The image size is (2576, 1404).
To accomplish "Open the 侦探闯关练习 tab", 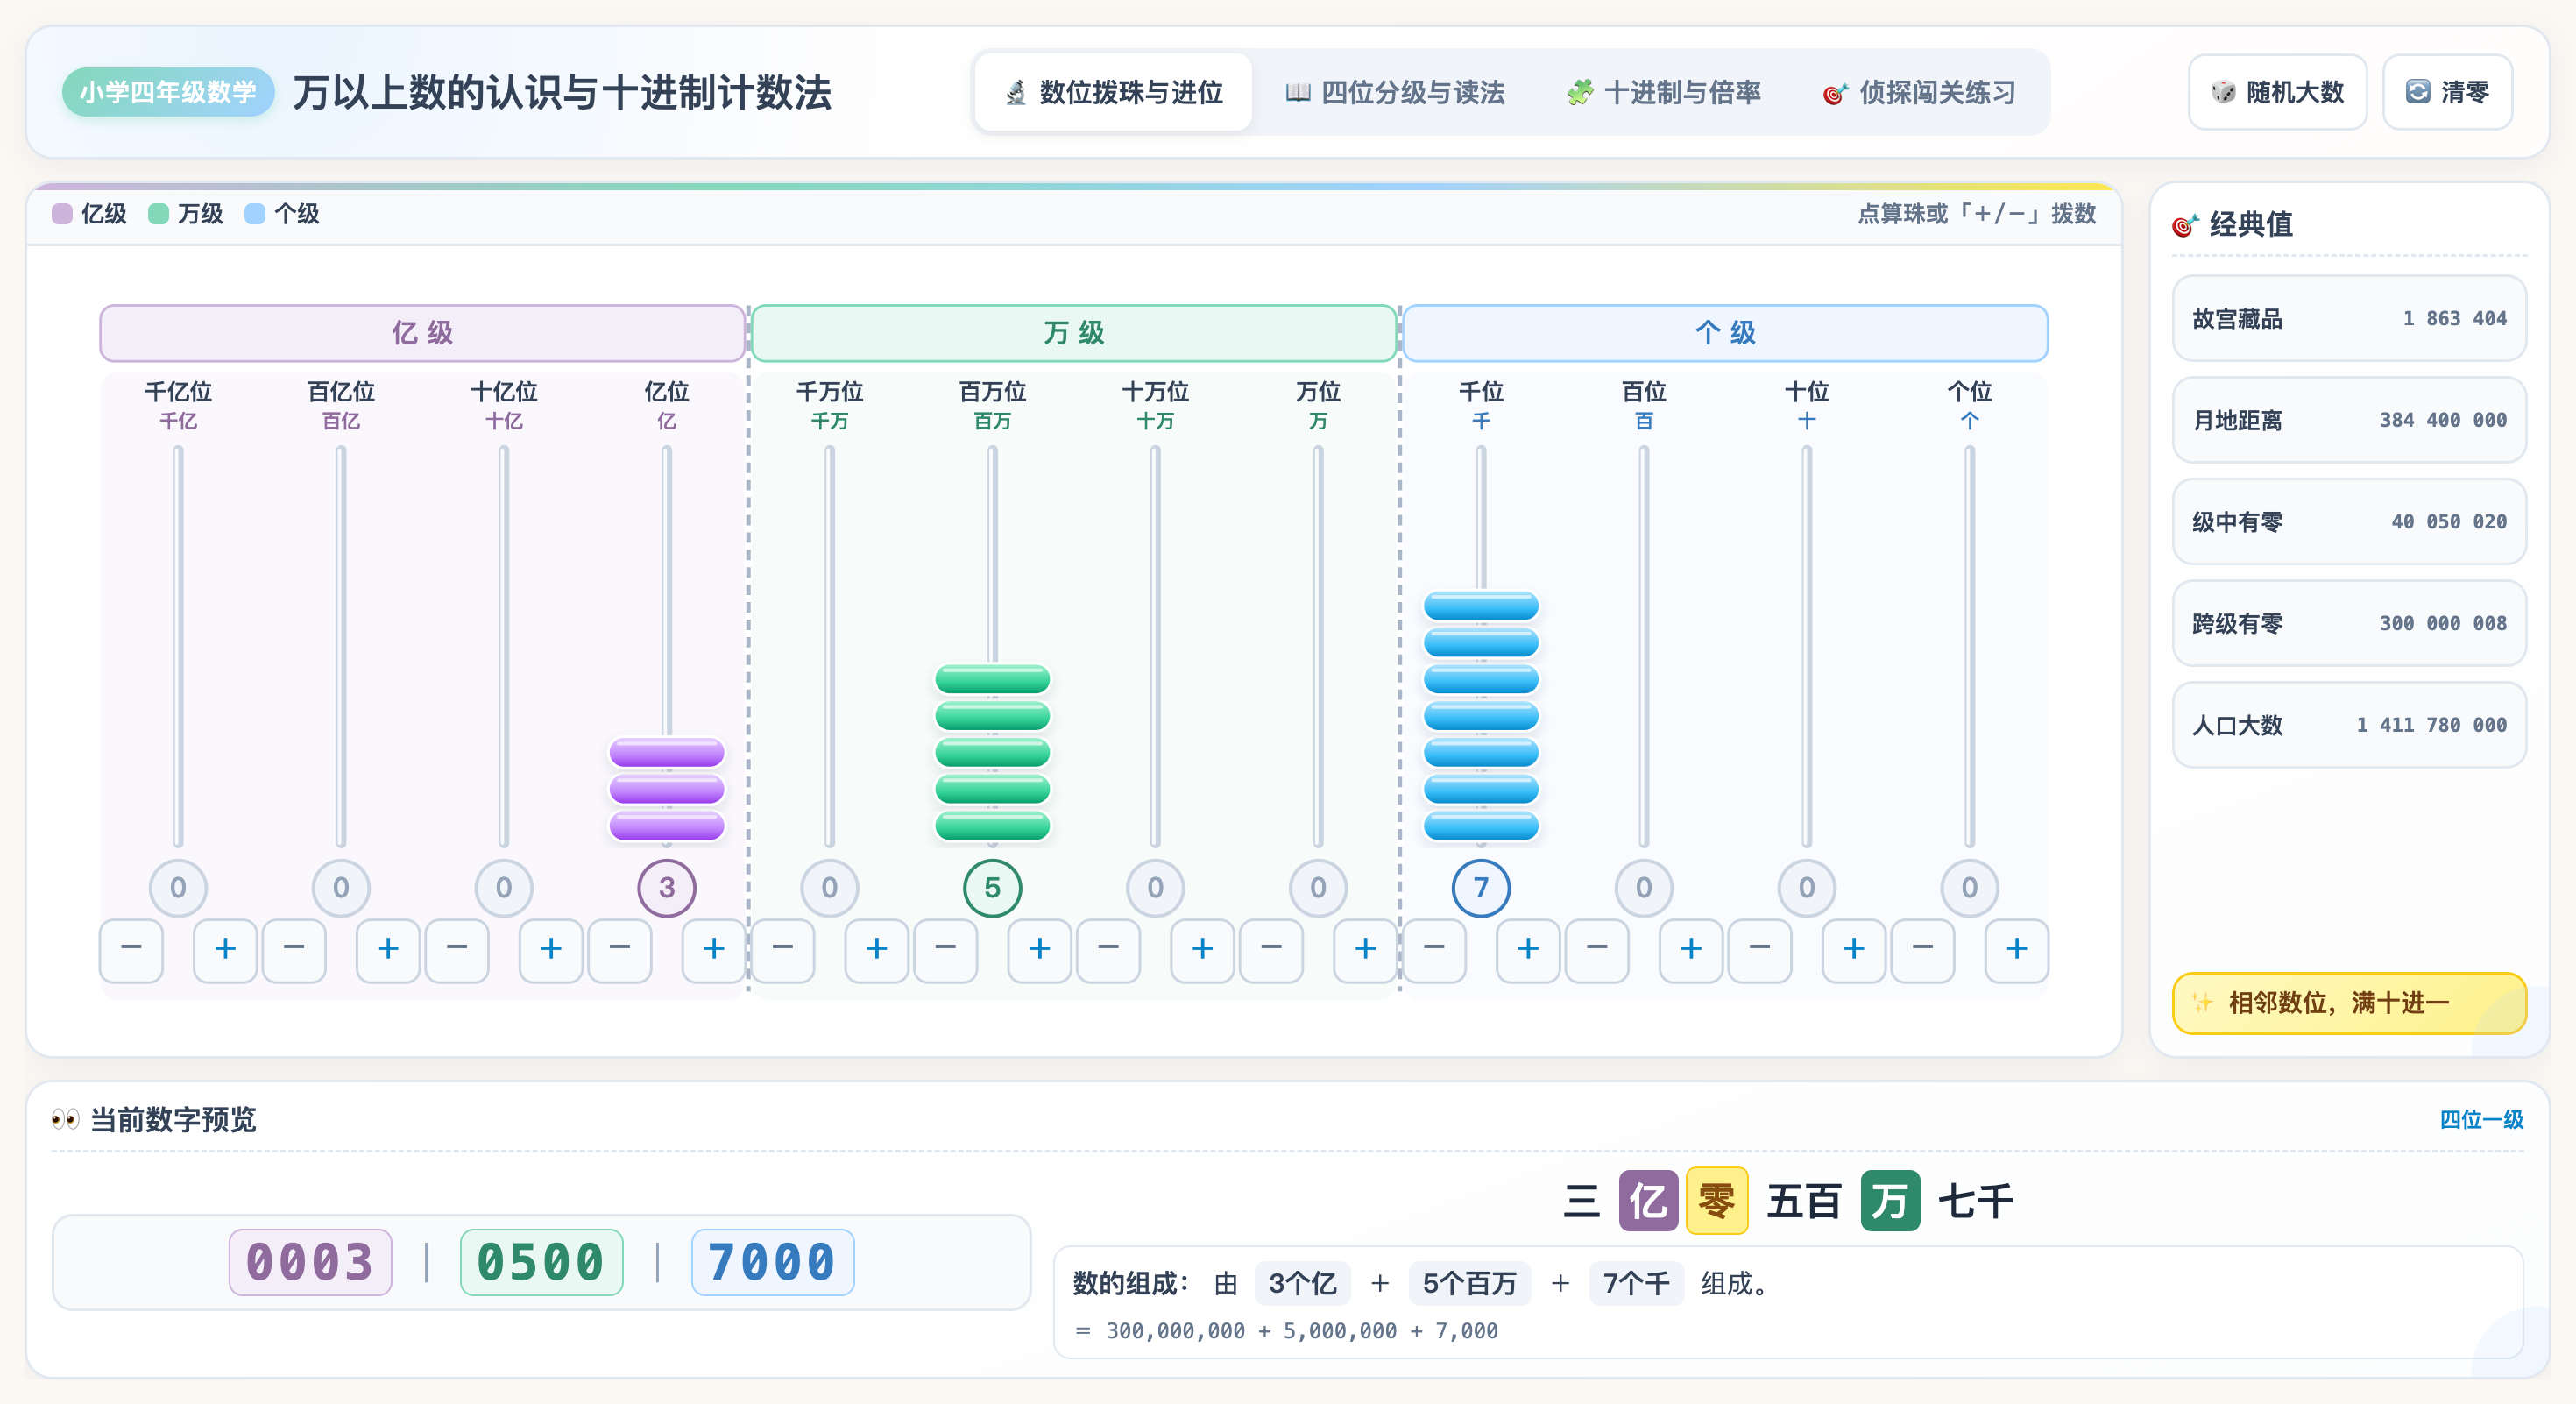I will pos(1919,92).
